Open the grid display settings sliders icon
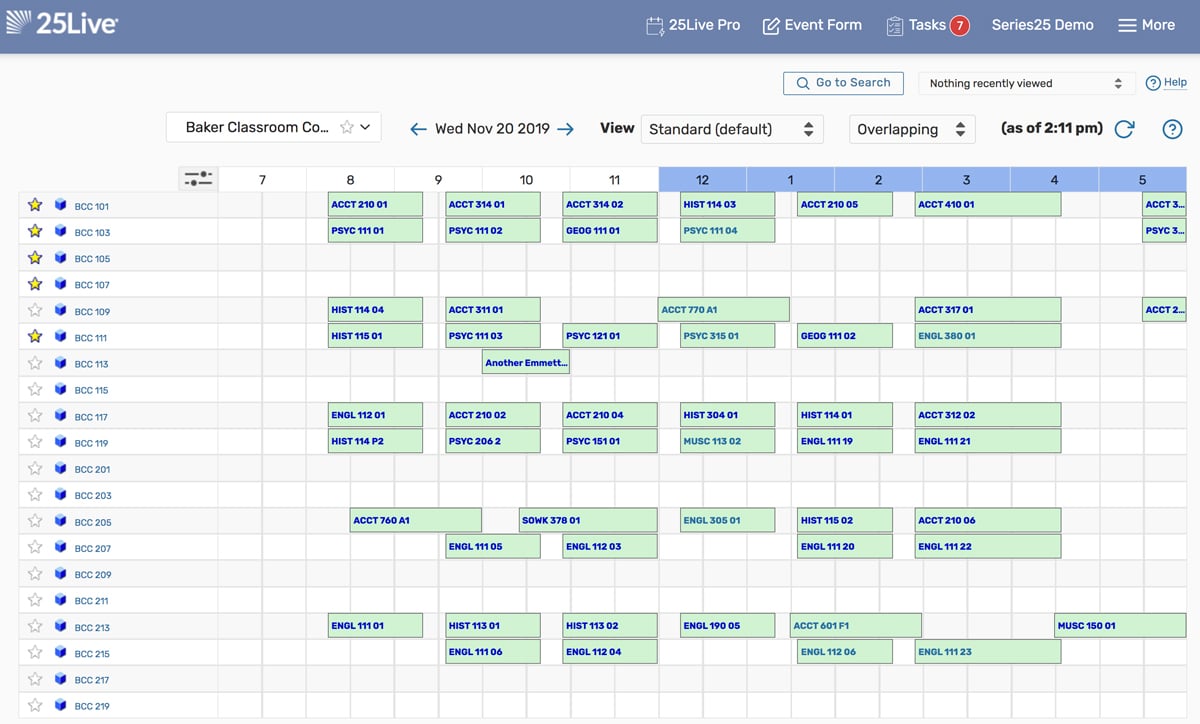 tap(198, 179)
